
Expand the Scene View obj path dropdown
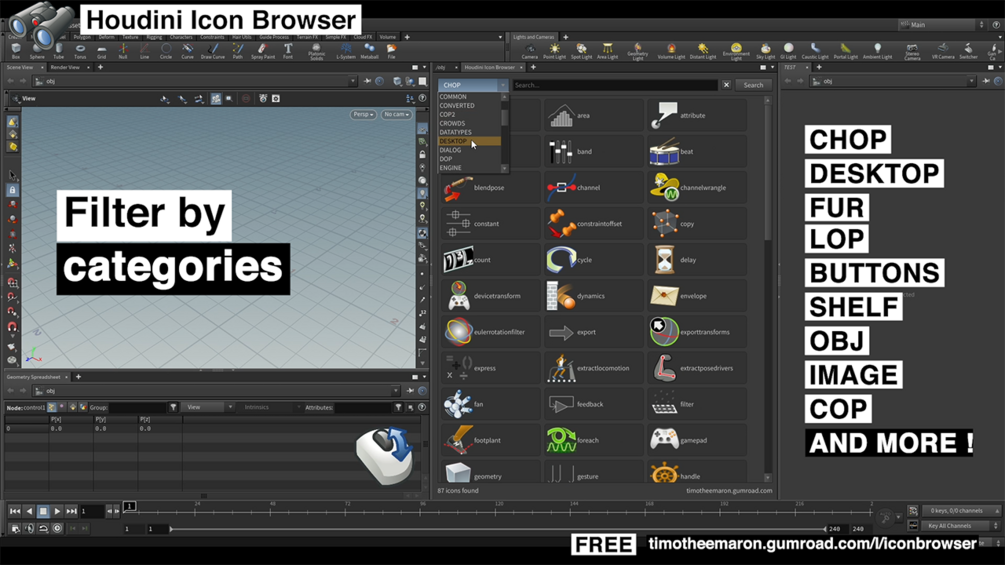[x=353, y=81]
